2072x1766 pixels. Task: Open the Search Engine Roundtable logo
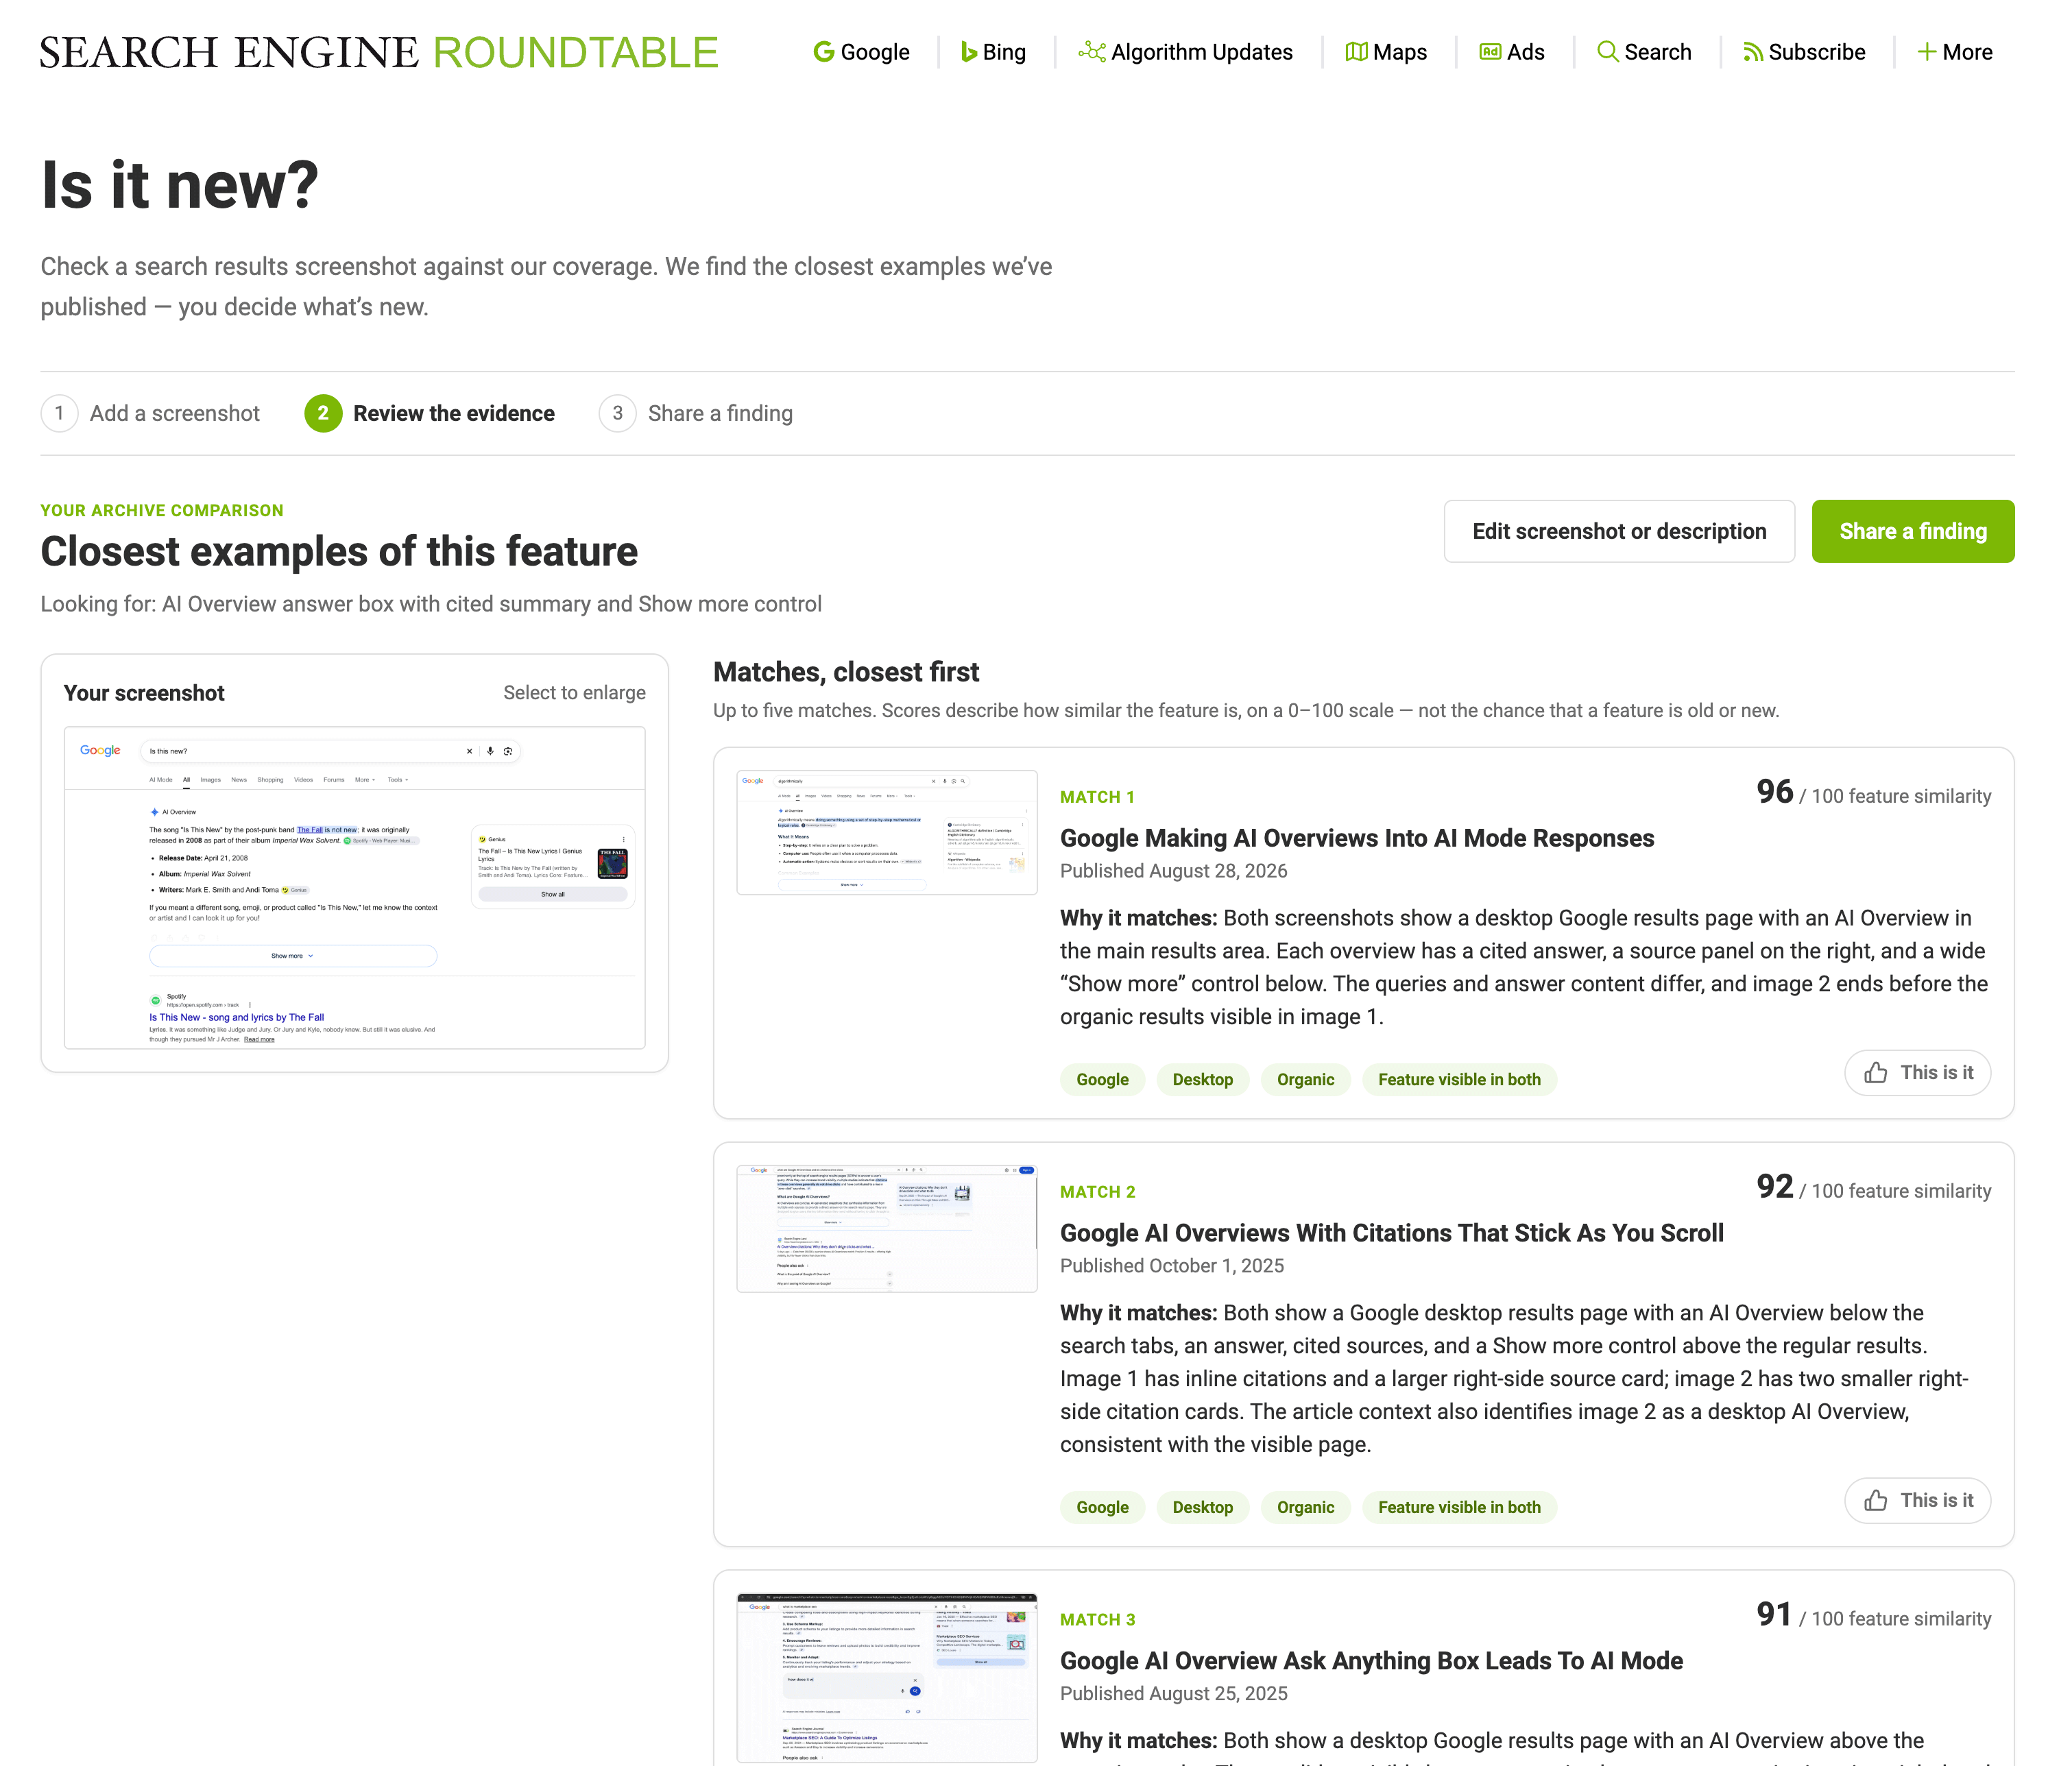[379, 52]
